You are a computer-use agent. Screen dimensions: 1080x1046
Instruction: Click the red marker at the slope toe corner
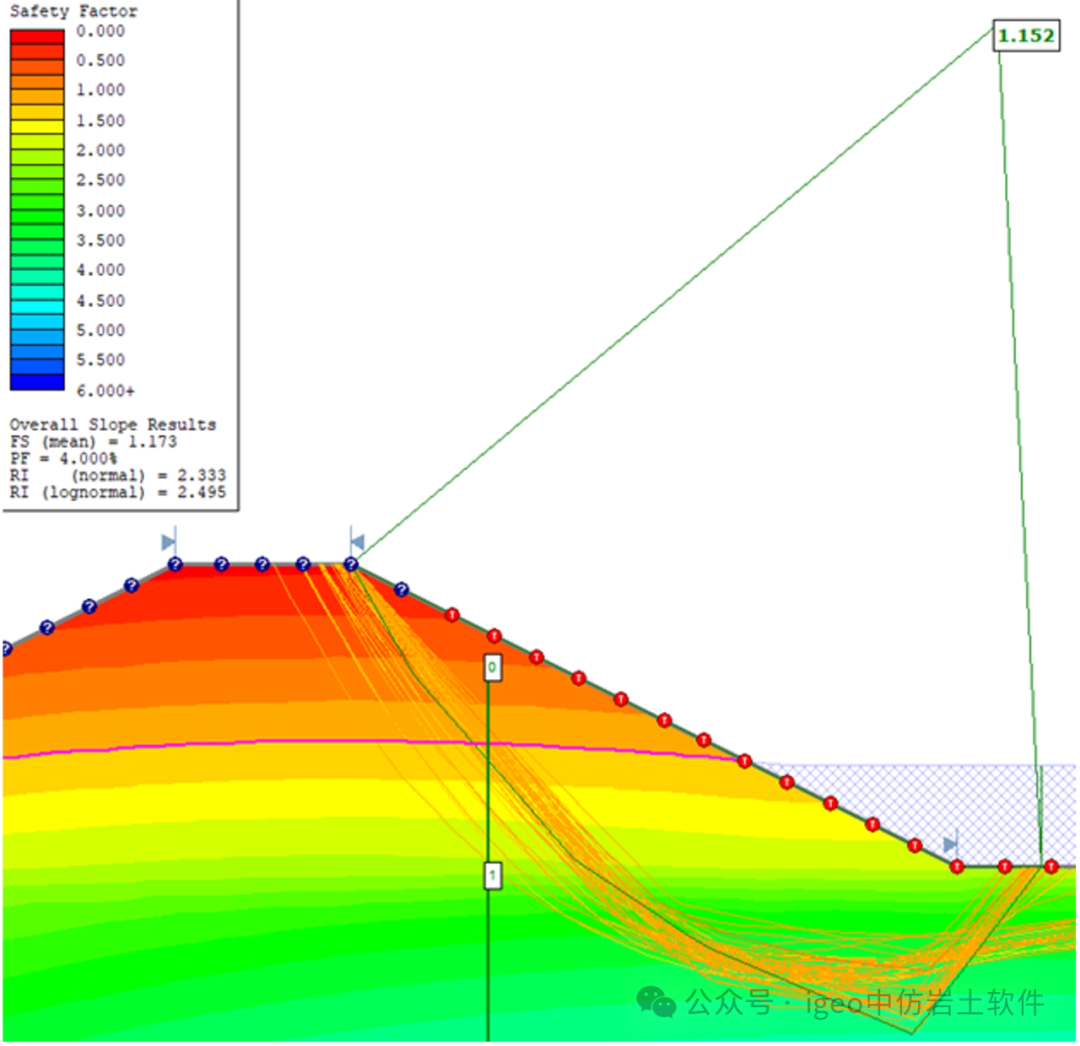(x=957, y=866)
